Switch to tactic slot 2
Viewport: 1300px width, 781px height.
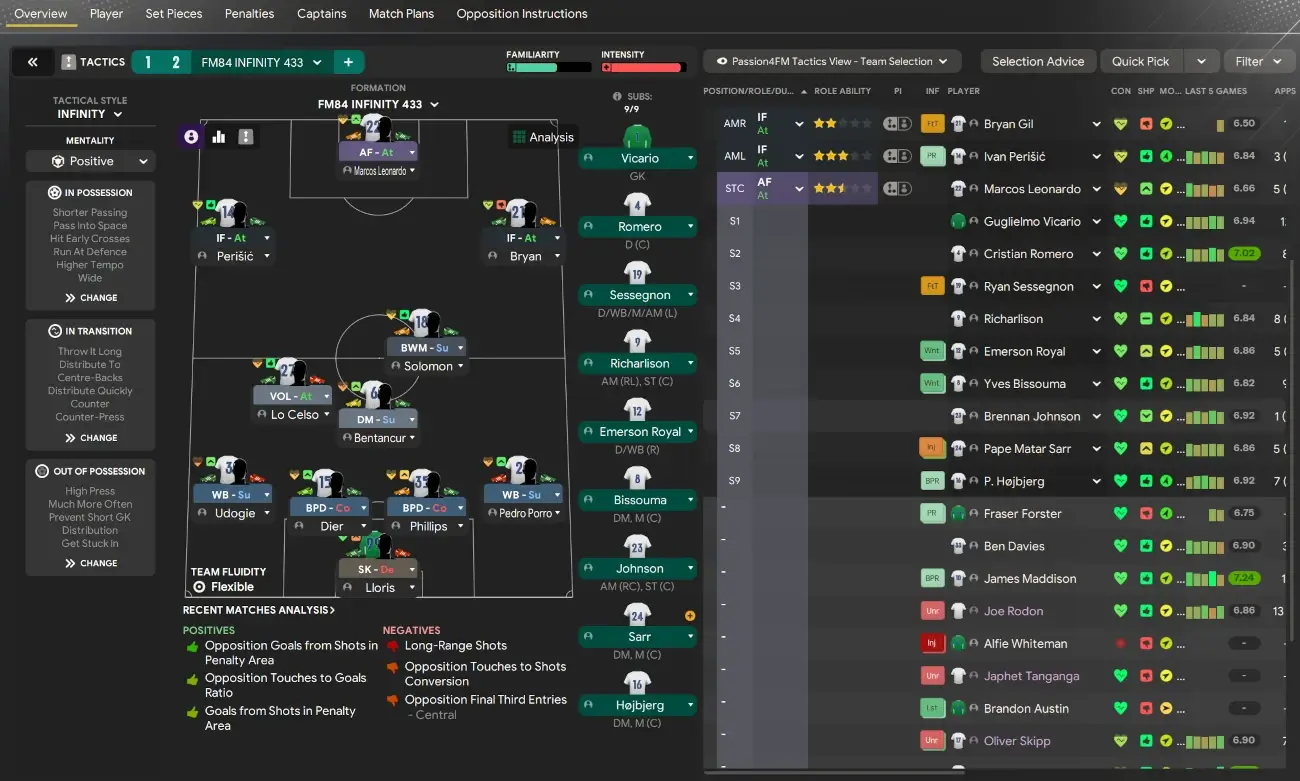[x=176, y=62]
